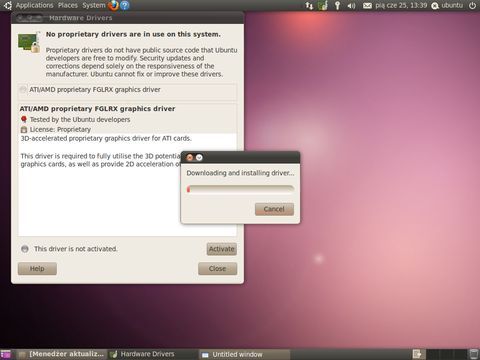Minimize the download progress dialog

(x=199, y=157)
